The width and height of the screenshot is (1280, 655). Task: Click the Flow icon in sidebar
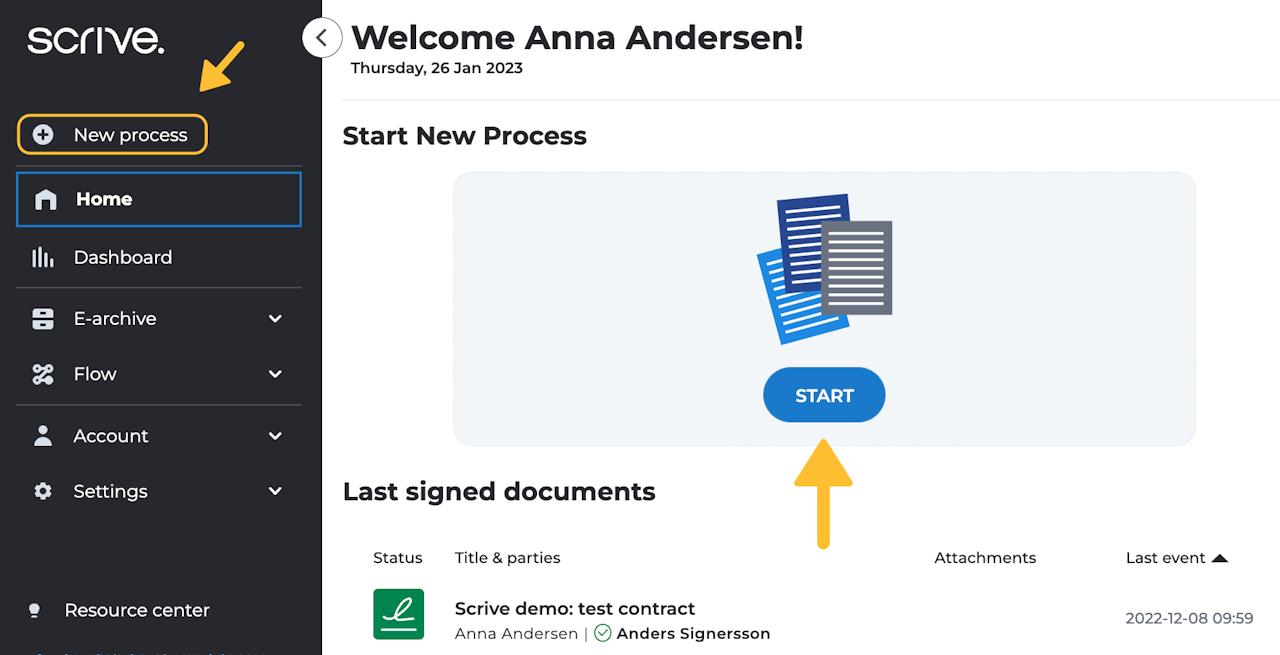43,374
